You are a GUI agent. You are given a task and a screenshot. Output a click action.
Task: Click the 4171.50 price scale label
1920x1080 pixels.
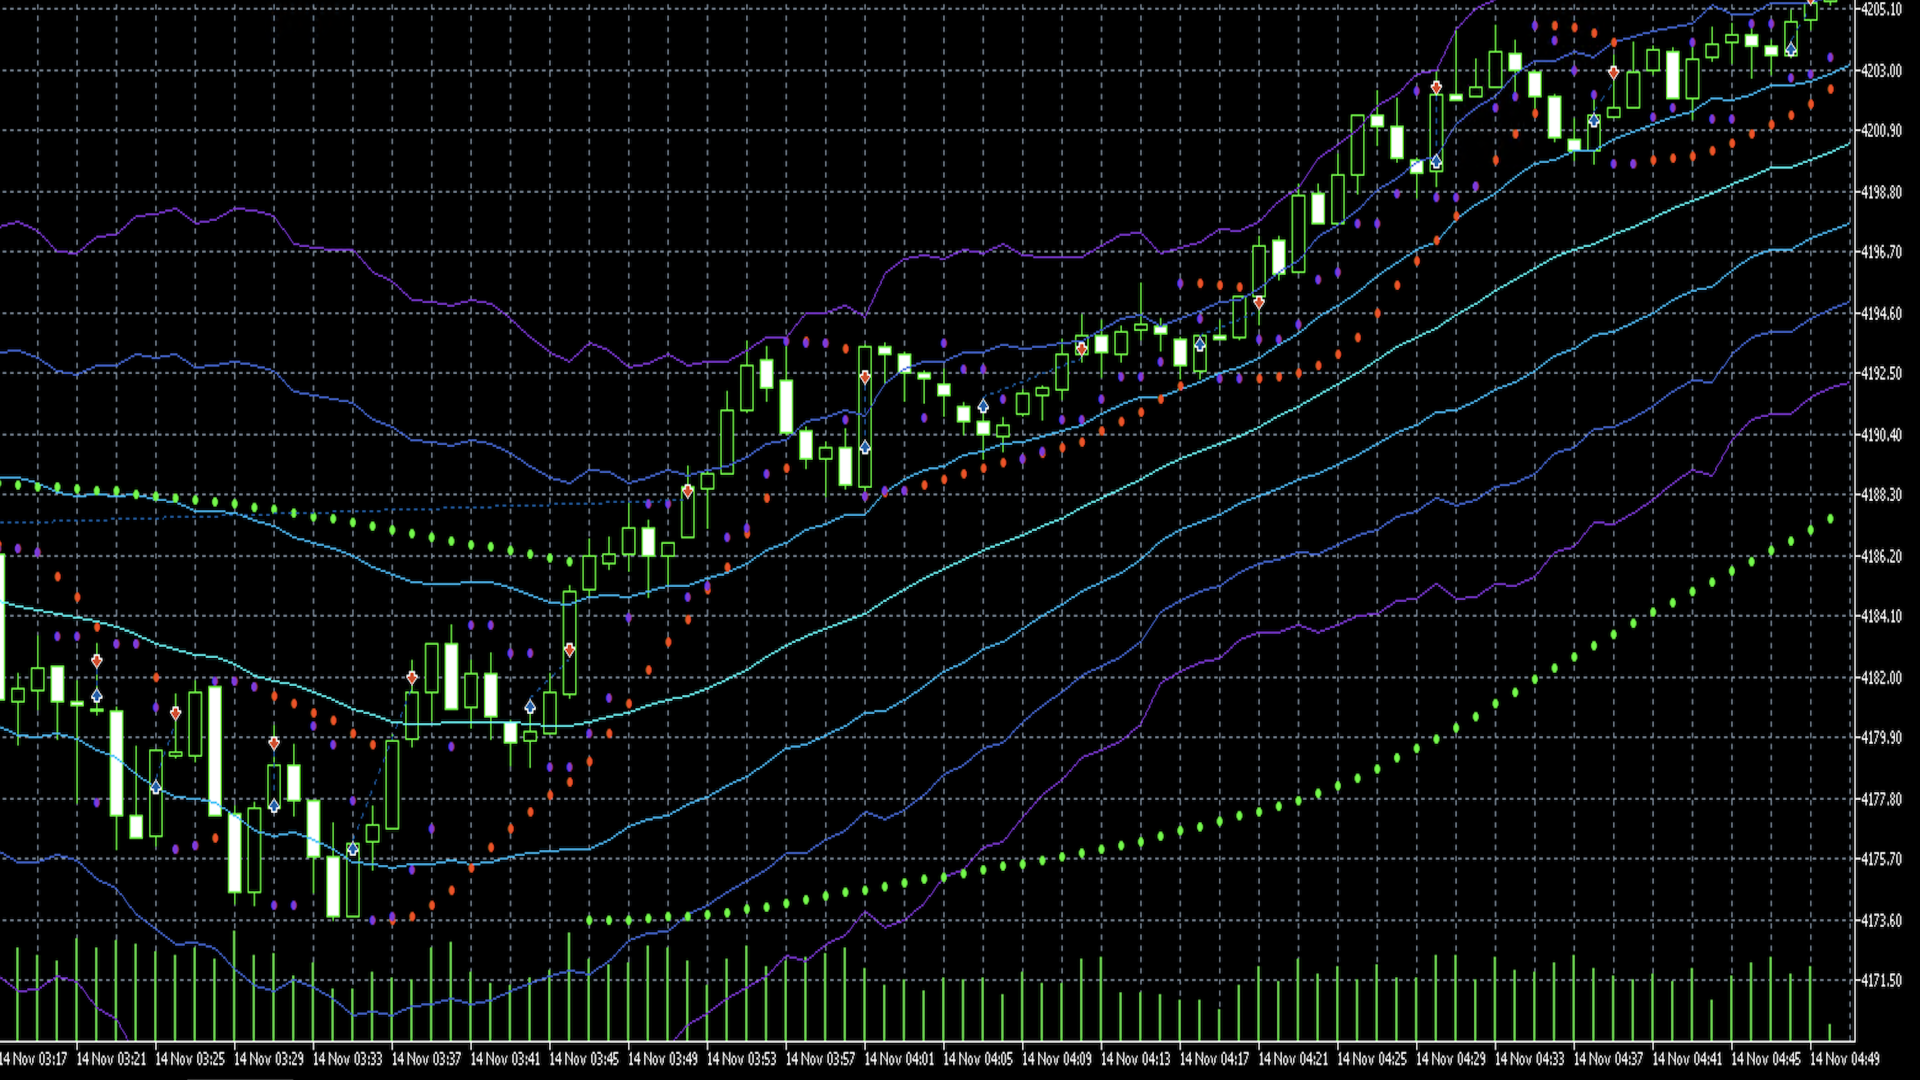click(x=1881, y=981)
